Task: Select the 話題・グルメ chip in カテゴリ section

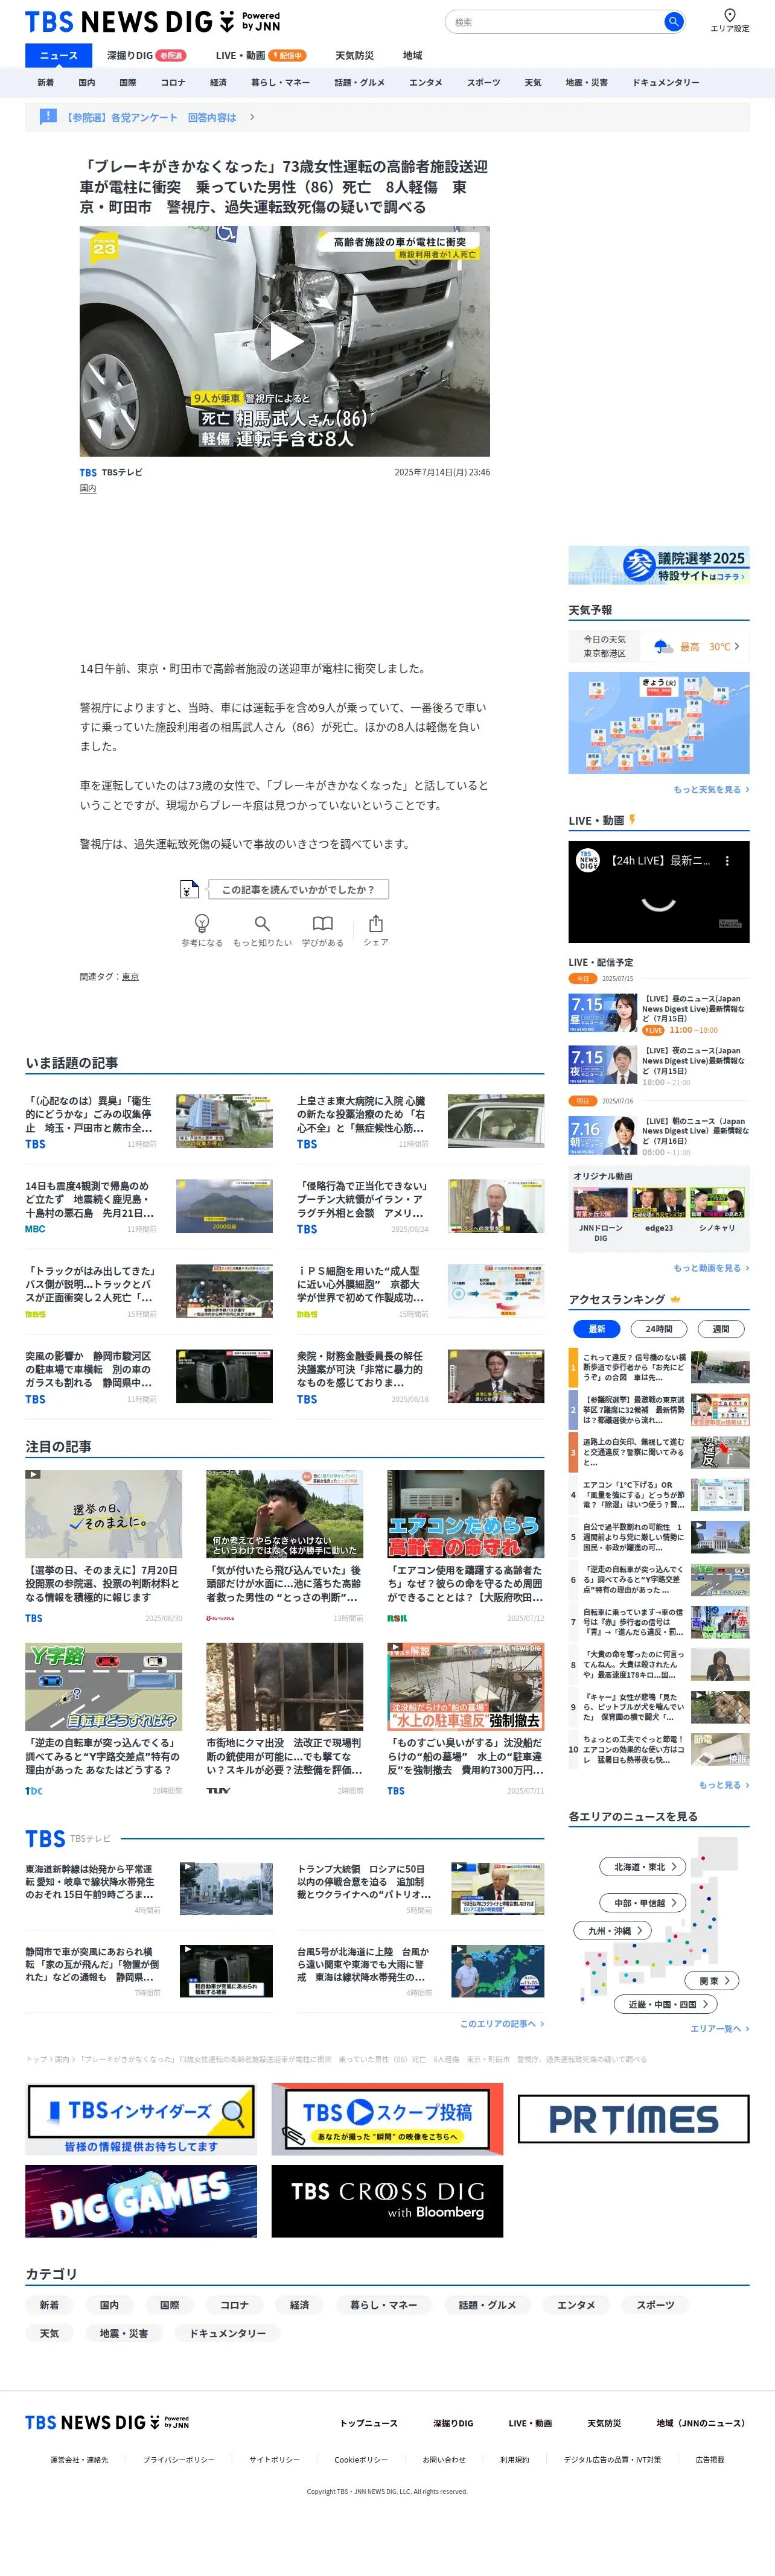Action: [487, 2305]
